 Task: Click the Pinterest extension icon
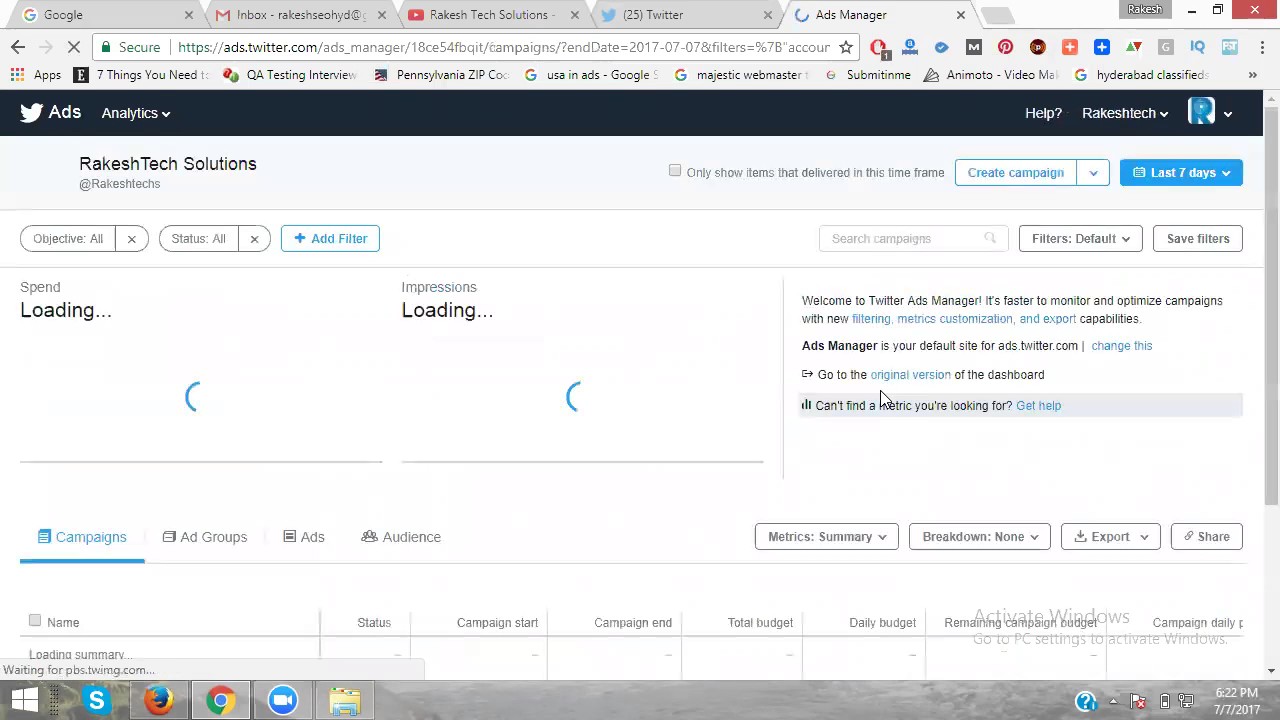(1005, 47)
